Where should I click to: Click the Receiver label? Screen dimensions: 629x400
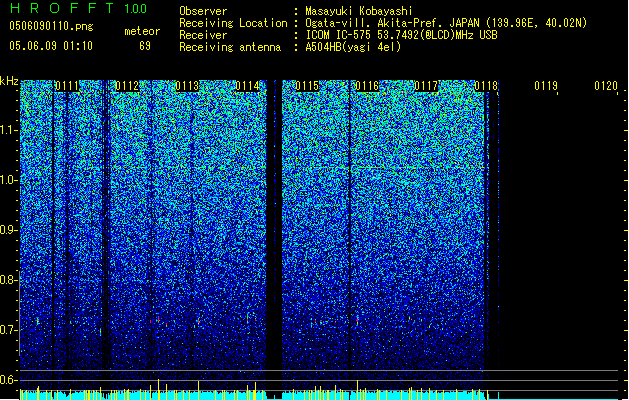(x=203, y=35)
